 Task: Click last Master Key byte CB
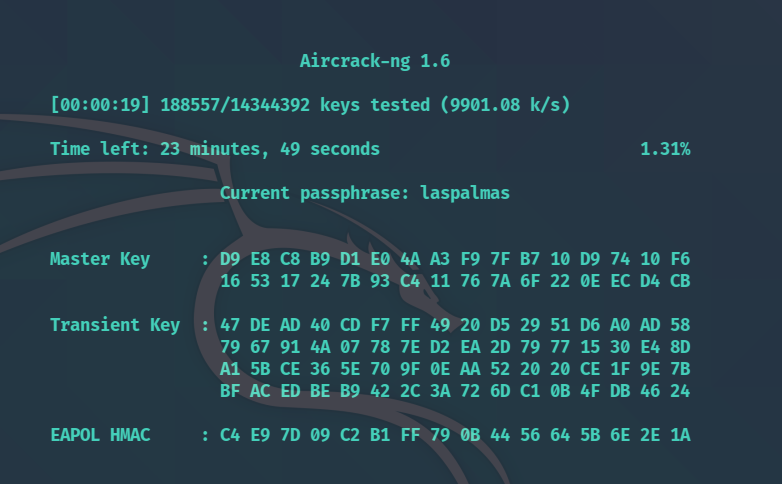[680, 281]
